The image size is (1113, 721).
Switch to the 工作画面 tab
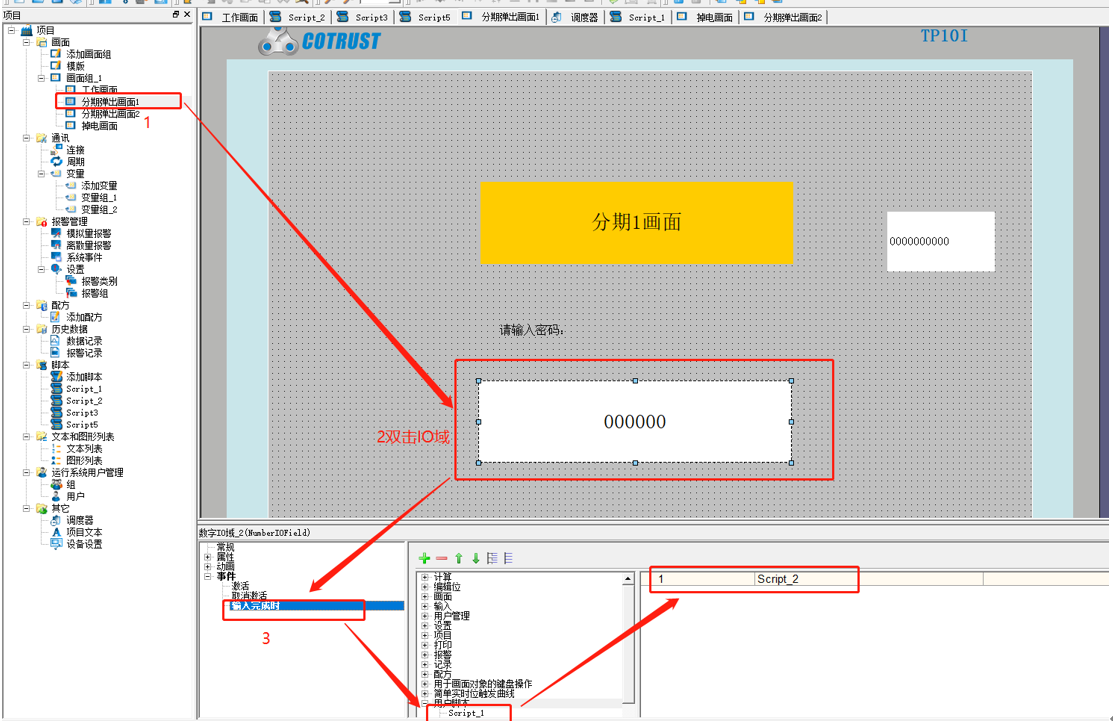[x=231, y=17]
